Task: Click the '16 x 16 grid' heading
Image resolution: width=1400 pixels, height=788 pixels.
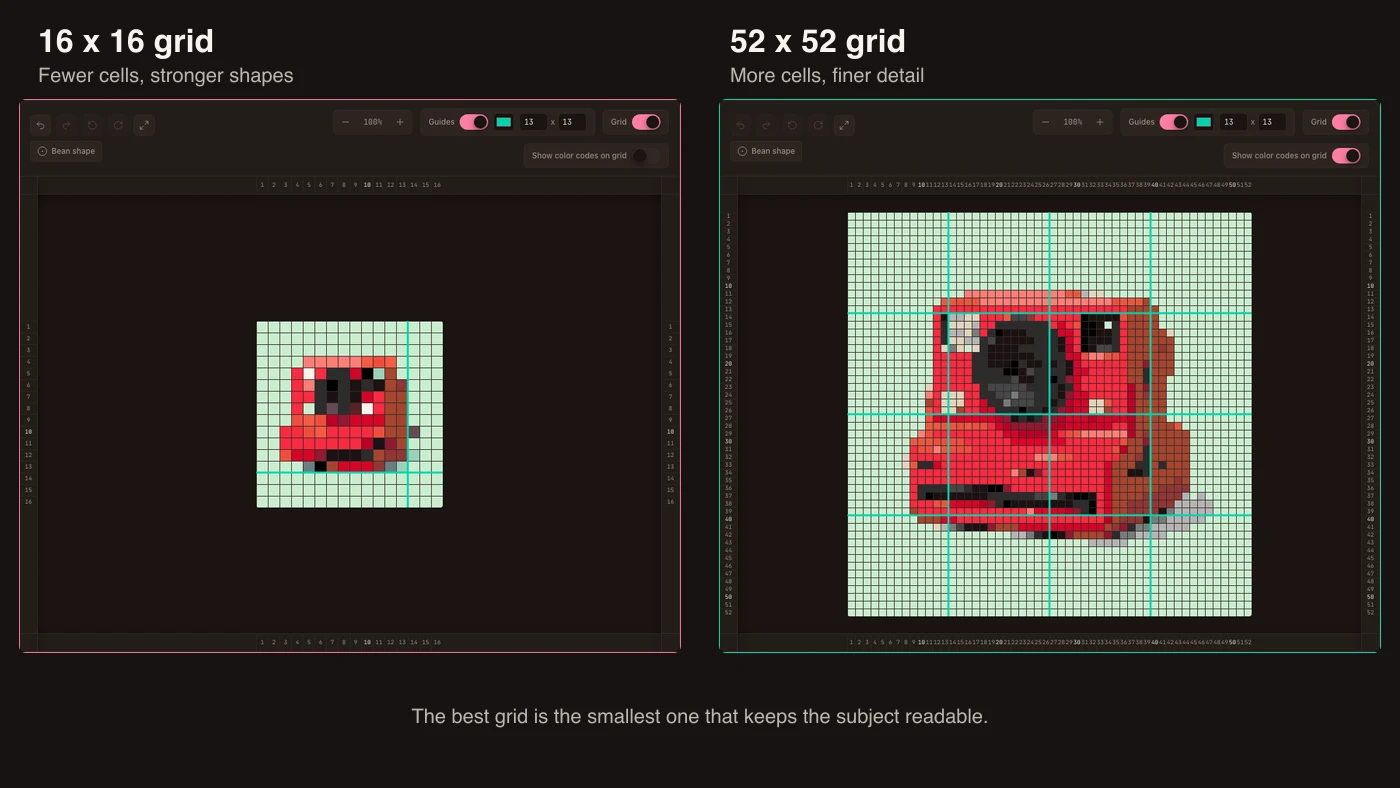Action: click(x=126, y=42)
